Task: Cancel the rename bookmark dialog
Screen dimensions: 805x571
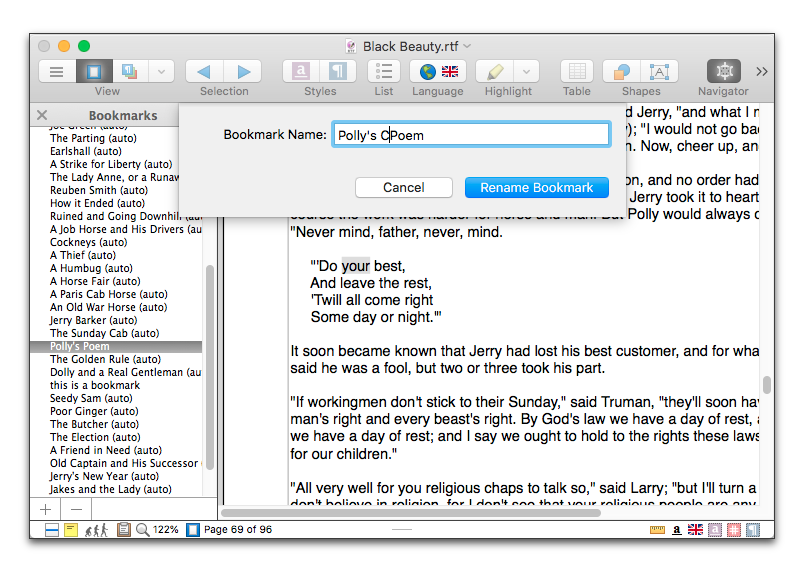Action: (x=404, y=187)
